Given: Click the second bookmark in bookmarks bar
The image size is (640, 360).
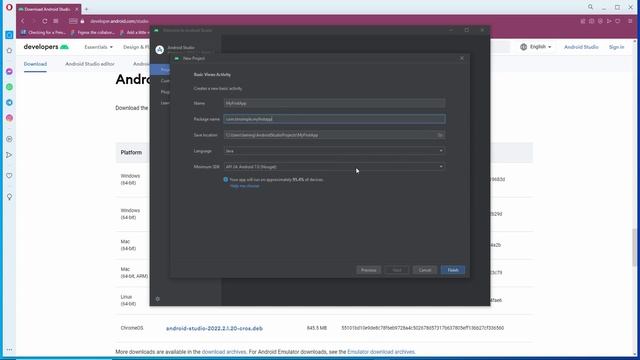Looking at the screenshot, I should click(x=93, y=32).
